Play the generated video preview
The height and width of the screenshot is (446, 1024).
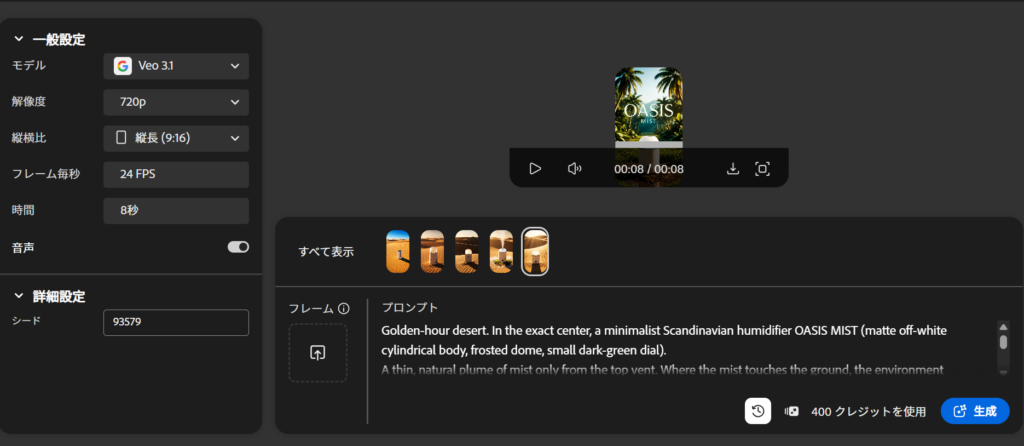(535, 169)
